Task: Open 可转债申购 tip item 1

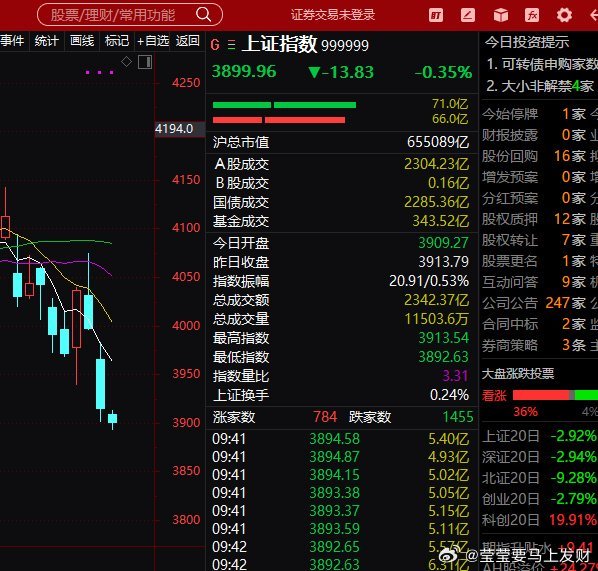Action: 542,64
